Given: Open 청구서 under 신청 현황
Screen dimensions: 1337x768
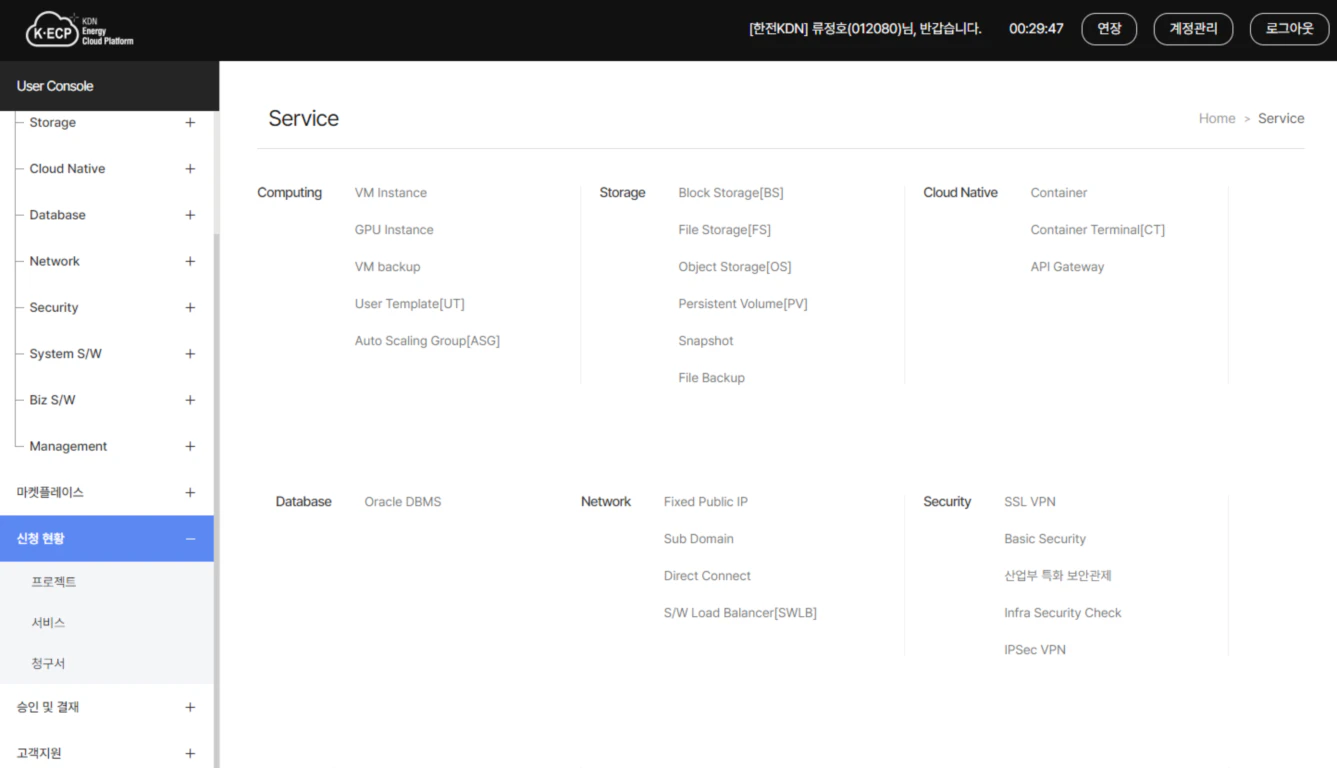Looking at the screenshot, I should pos(49,664).
